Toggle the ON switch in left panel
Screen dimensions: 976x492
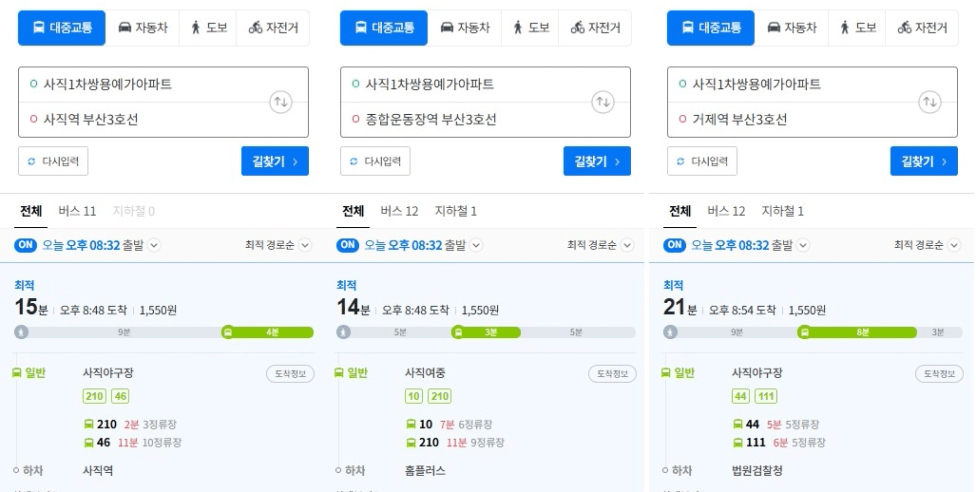[x=26, y=245]
